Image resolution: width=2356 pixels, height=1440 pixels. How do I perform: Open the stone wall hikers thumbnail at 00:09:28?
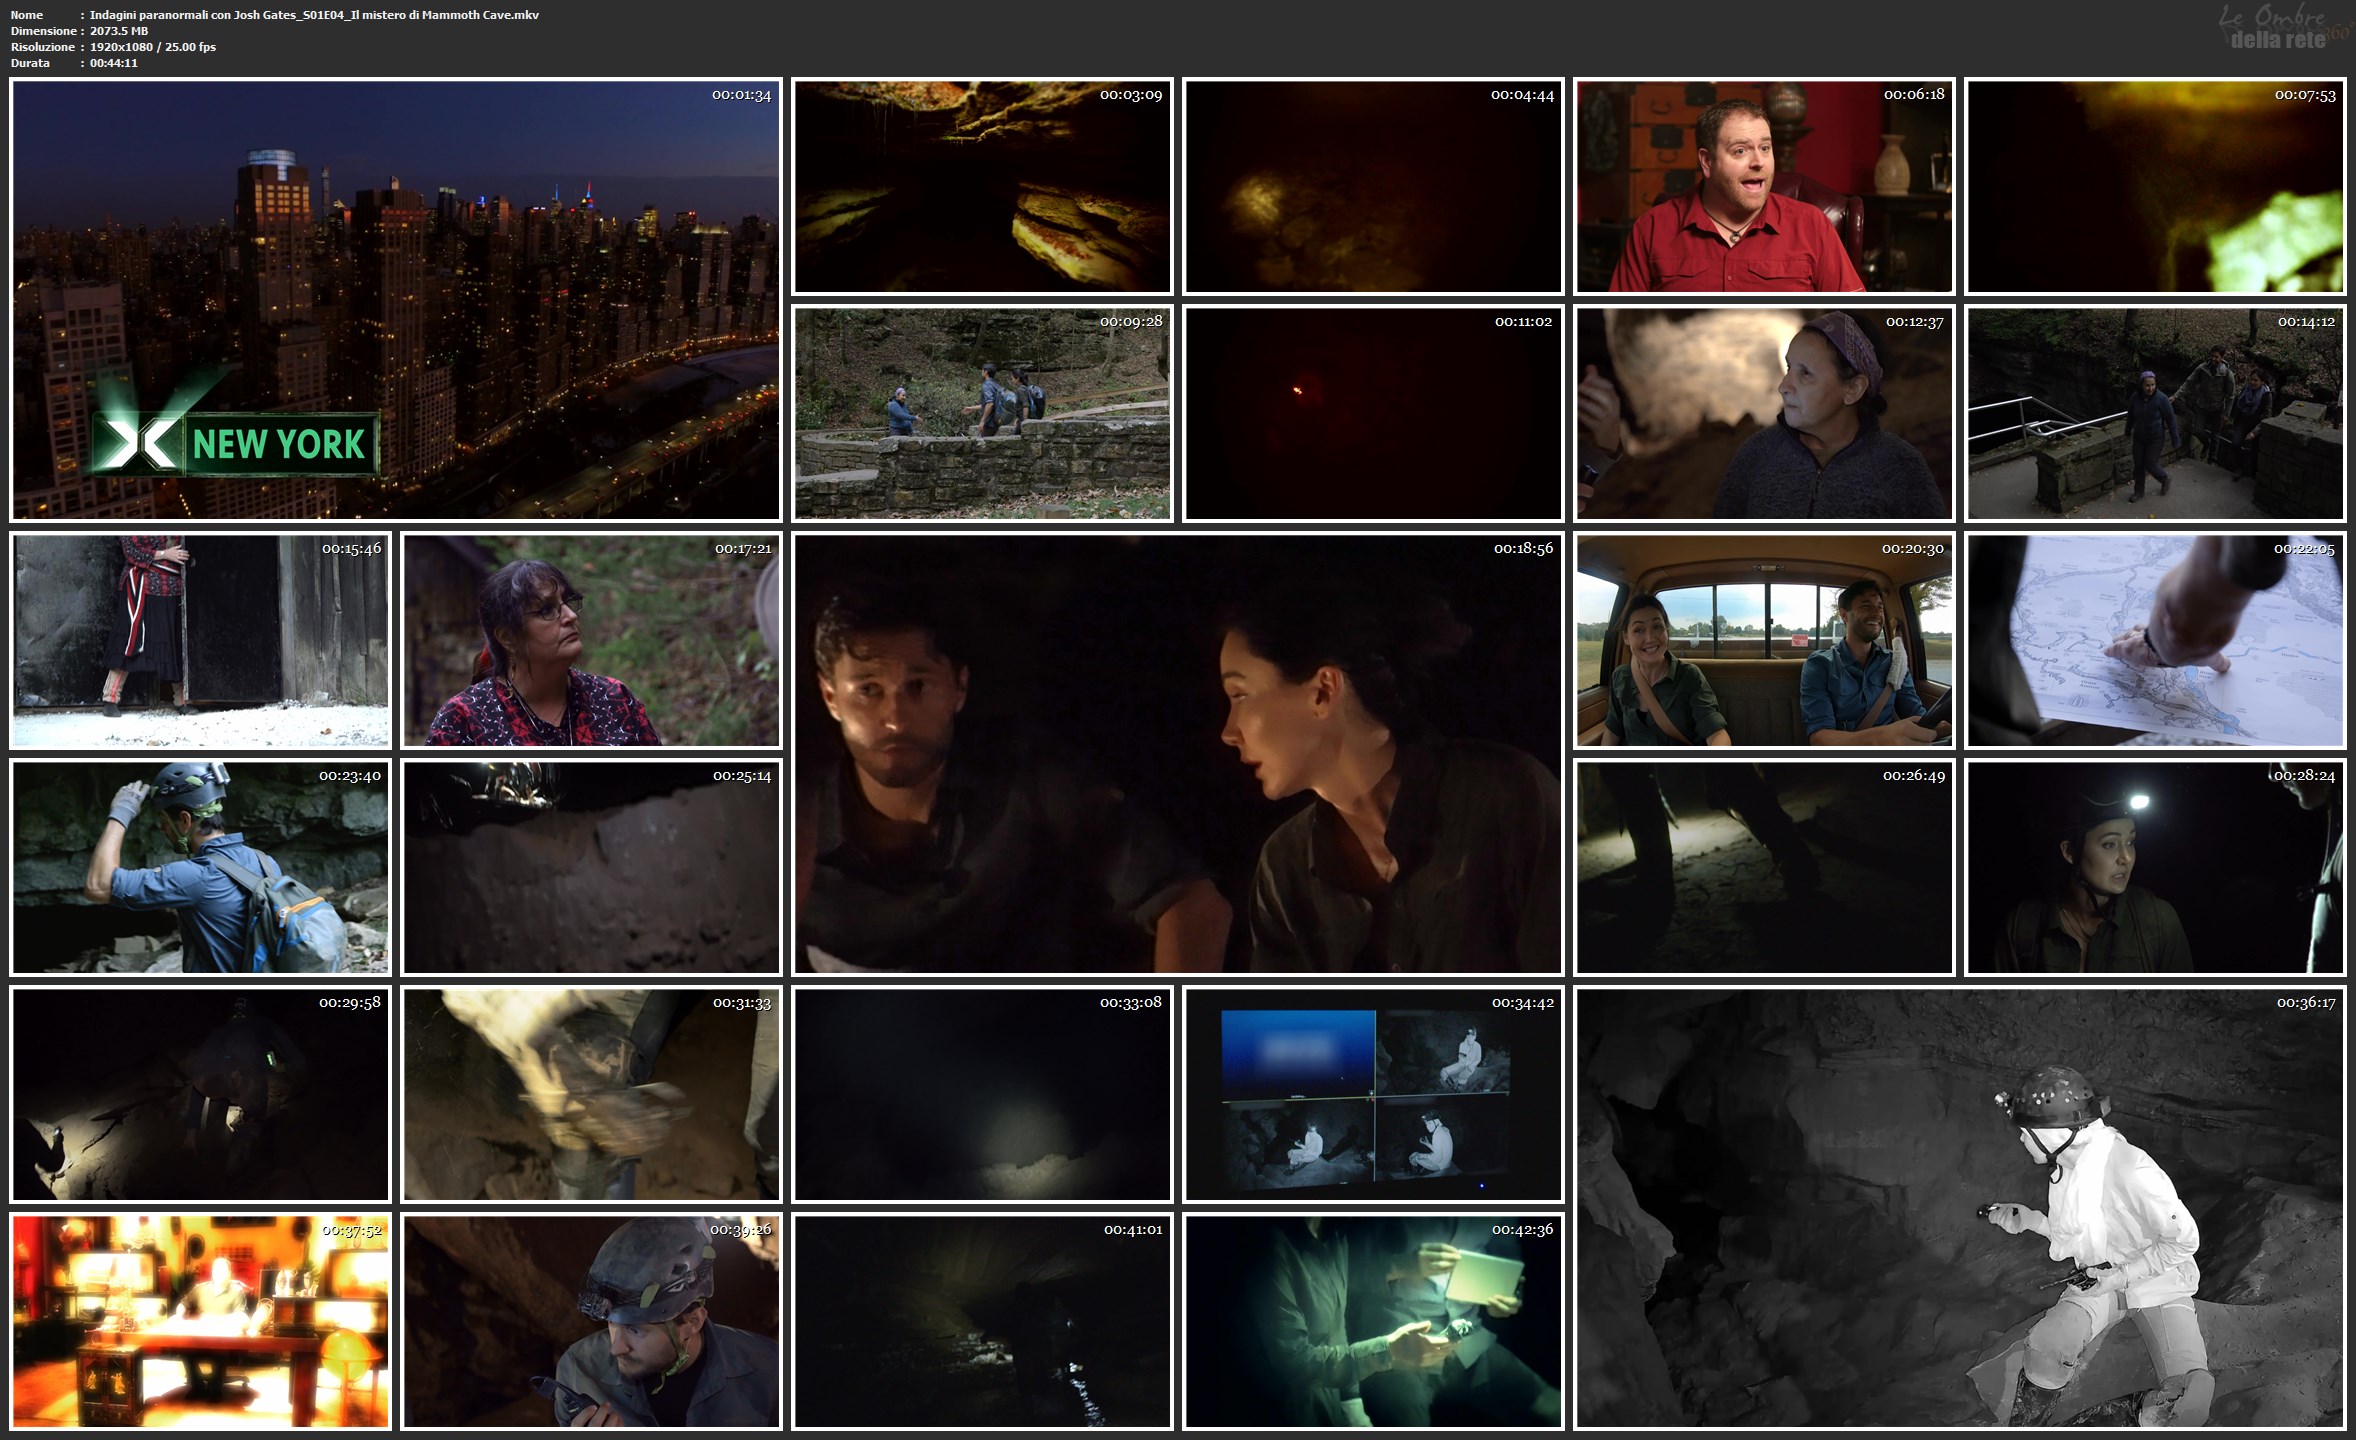click(x=982, y=414)
